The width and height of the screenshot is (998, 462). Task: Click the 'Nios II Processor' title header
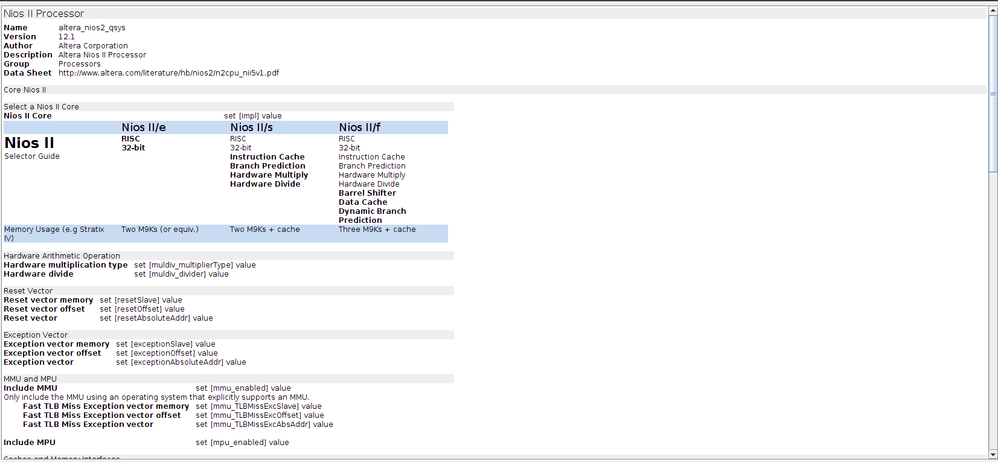coord(44,13)
